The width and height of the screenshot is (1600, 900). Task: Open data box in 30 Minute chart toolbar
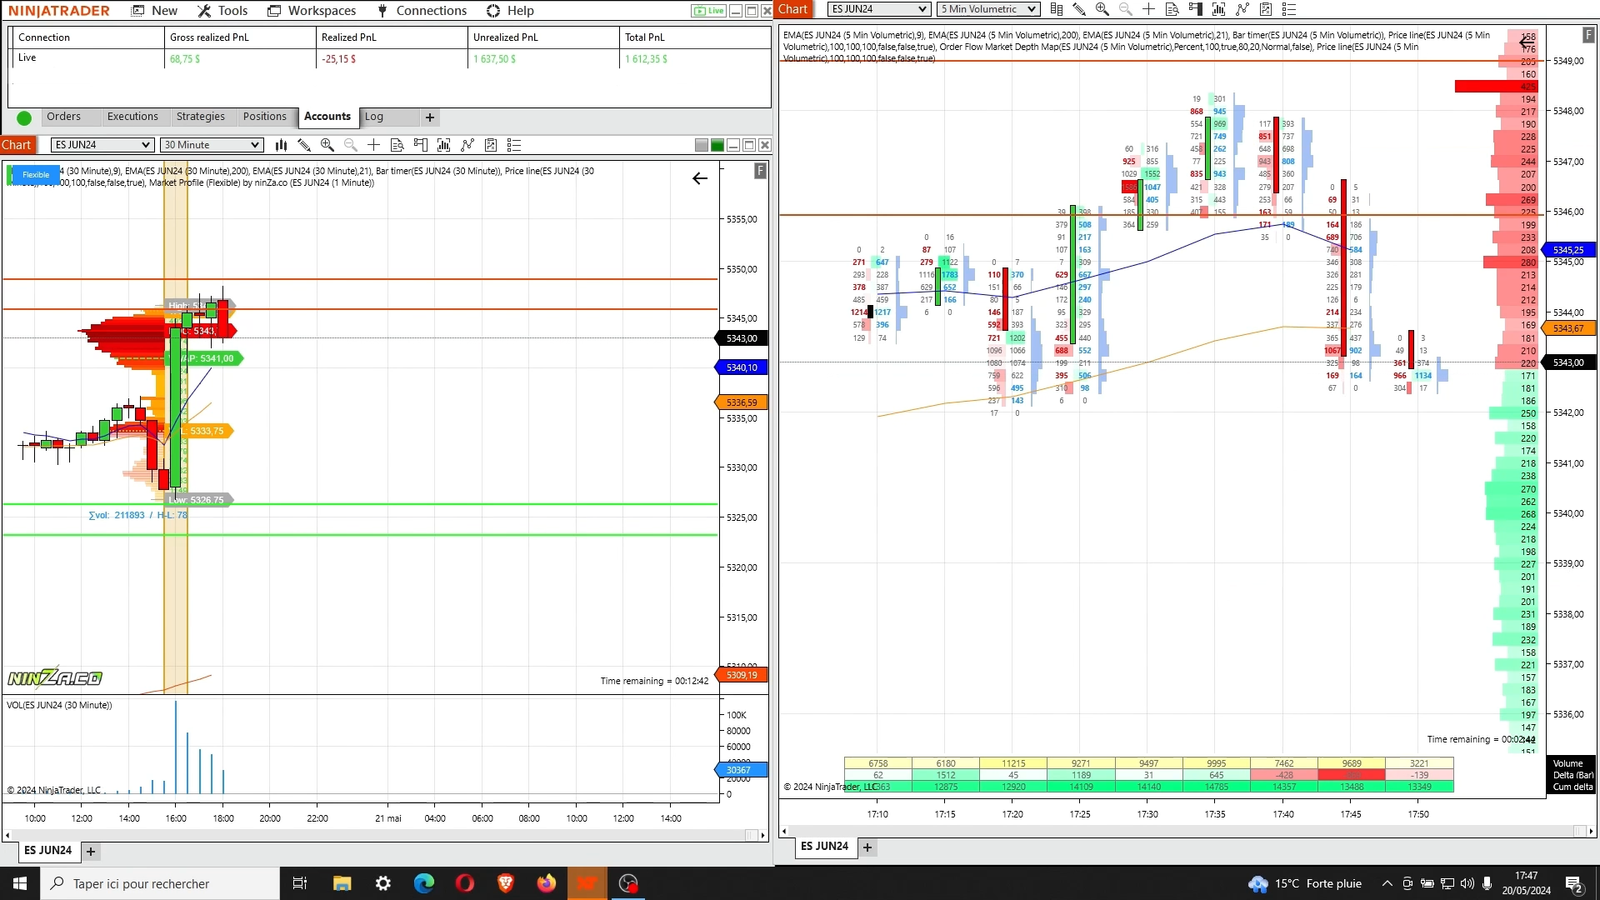click(397, 145)
